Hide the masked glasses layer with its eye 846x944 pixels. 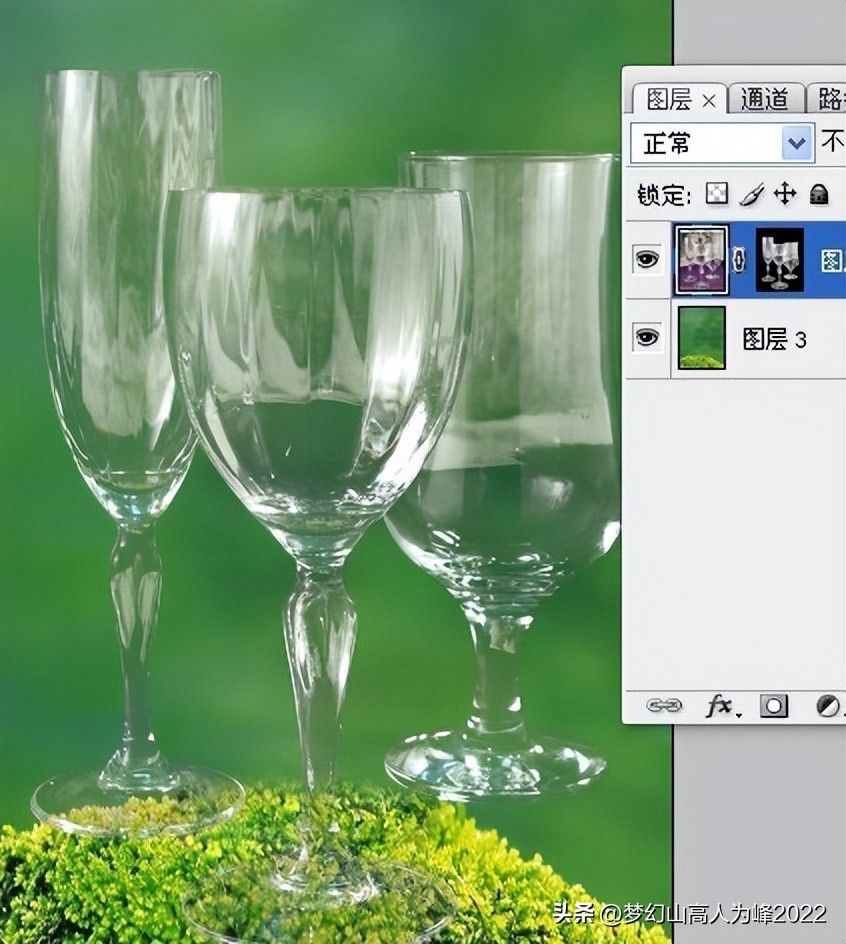647,258
